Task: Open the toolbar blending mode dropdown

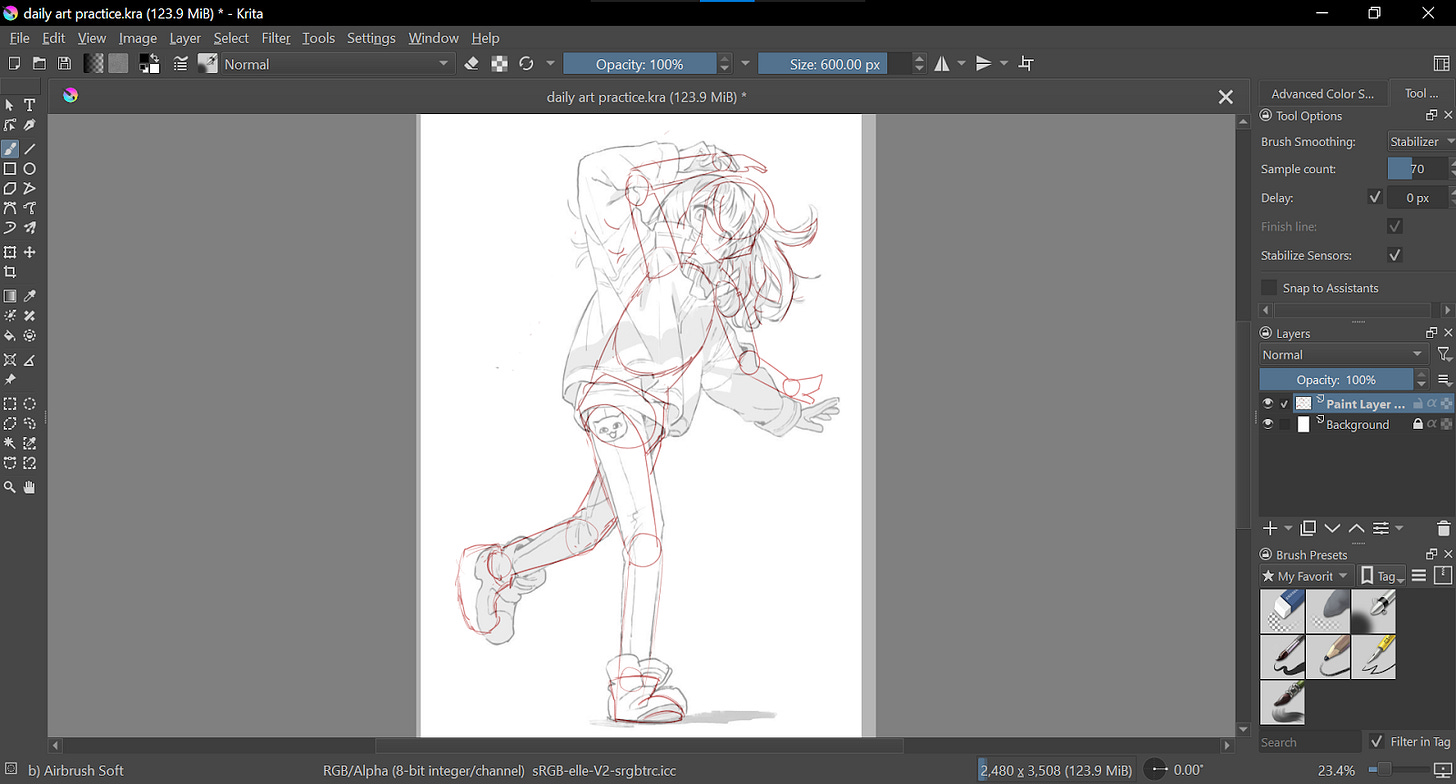Action: coord(337,64)
